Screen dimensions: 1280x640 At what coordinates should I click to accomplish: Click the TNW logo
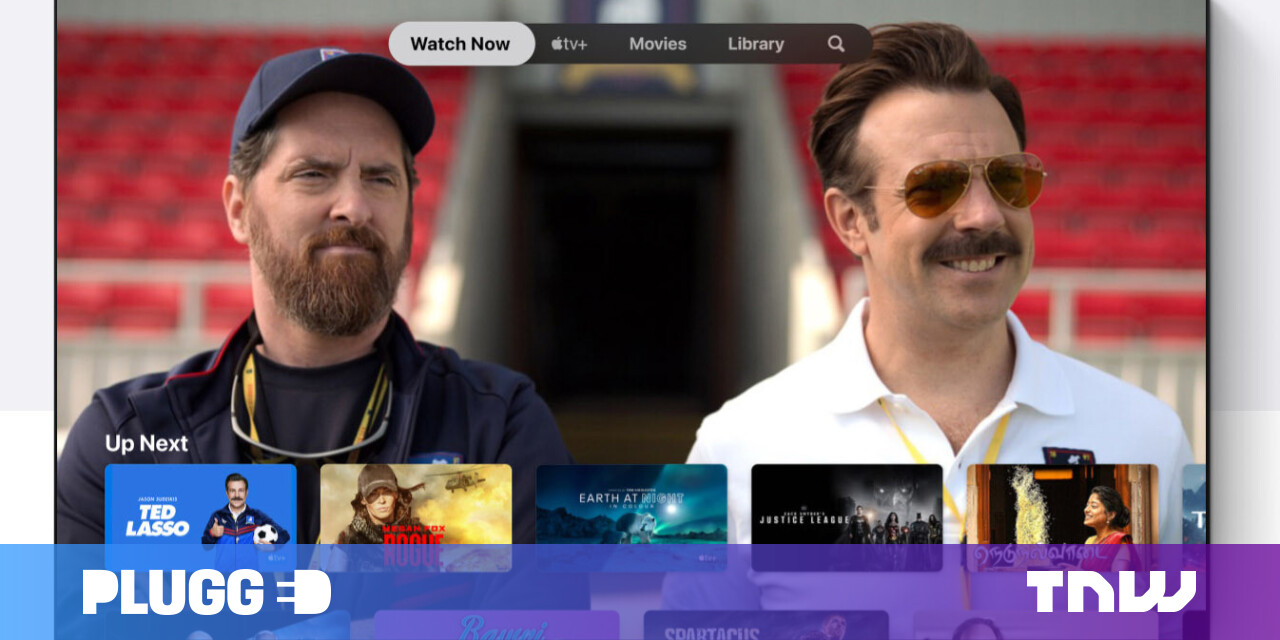coord(1111,591)
